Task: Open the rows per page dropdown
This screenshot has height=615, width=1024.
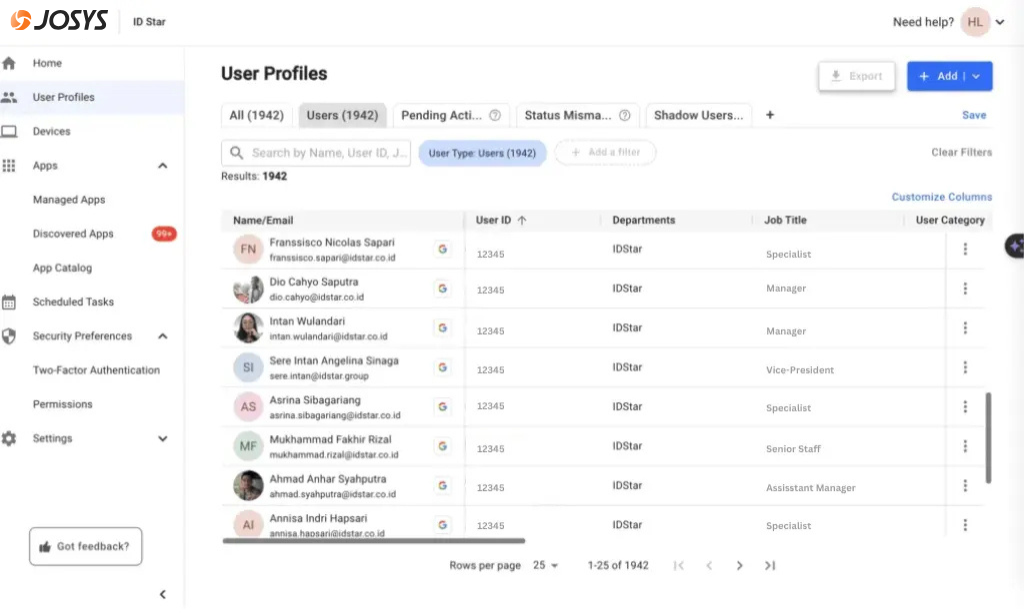Action: [546, 566]
